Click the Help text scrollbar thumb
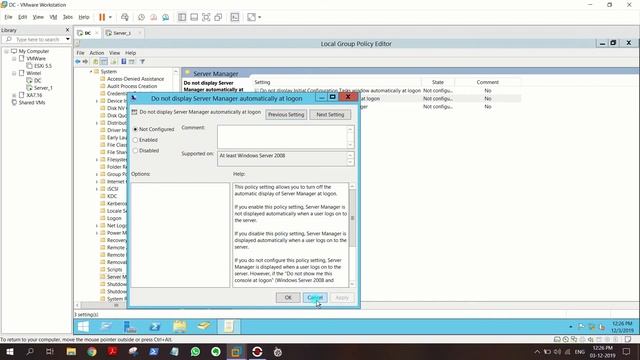This screenshot has width=640, height=360. pyautogui.click(x=352, y=218)
